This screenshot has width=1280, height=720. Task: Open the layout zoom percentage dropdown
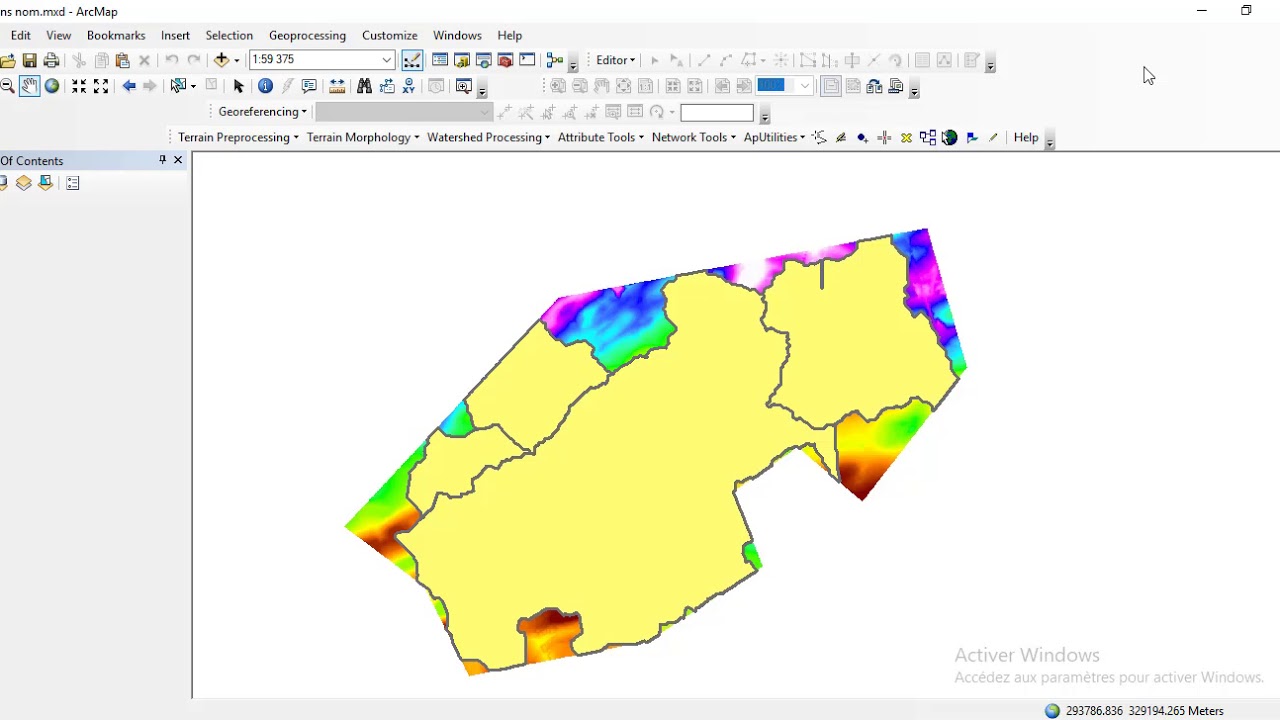pos(804,86)
